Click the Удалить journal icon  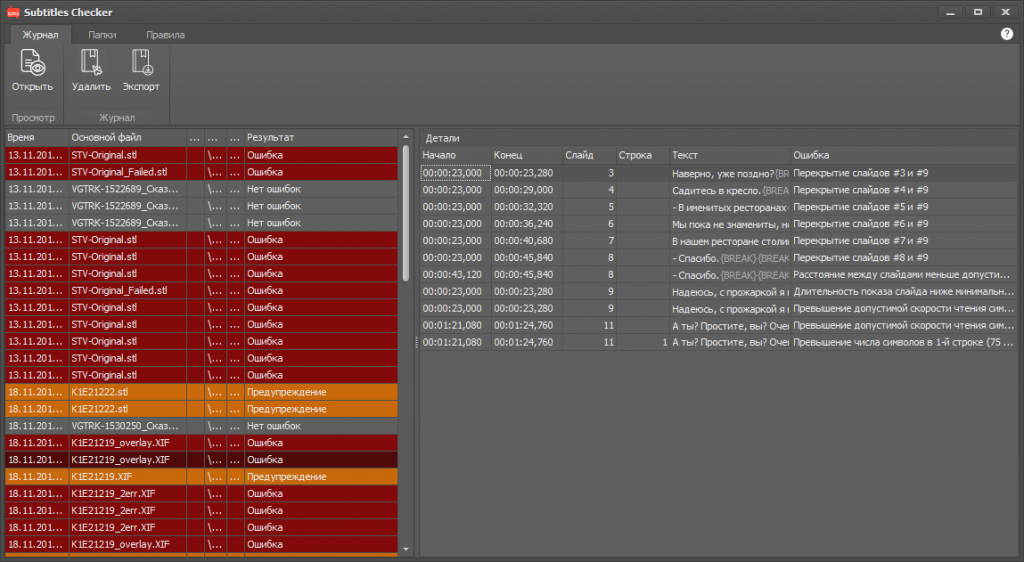tap(91, 64)
